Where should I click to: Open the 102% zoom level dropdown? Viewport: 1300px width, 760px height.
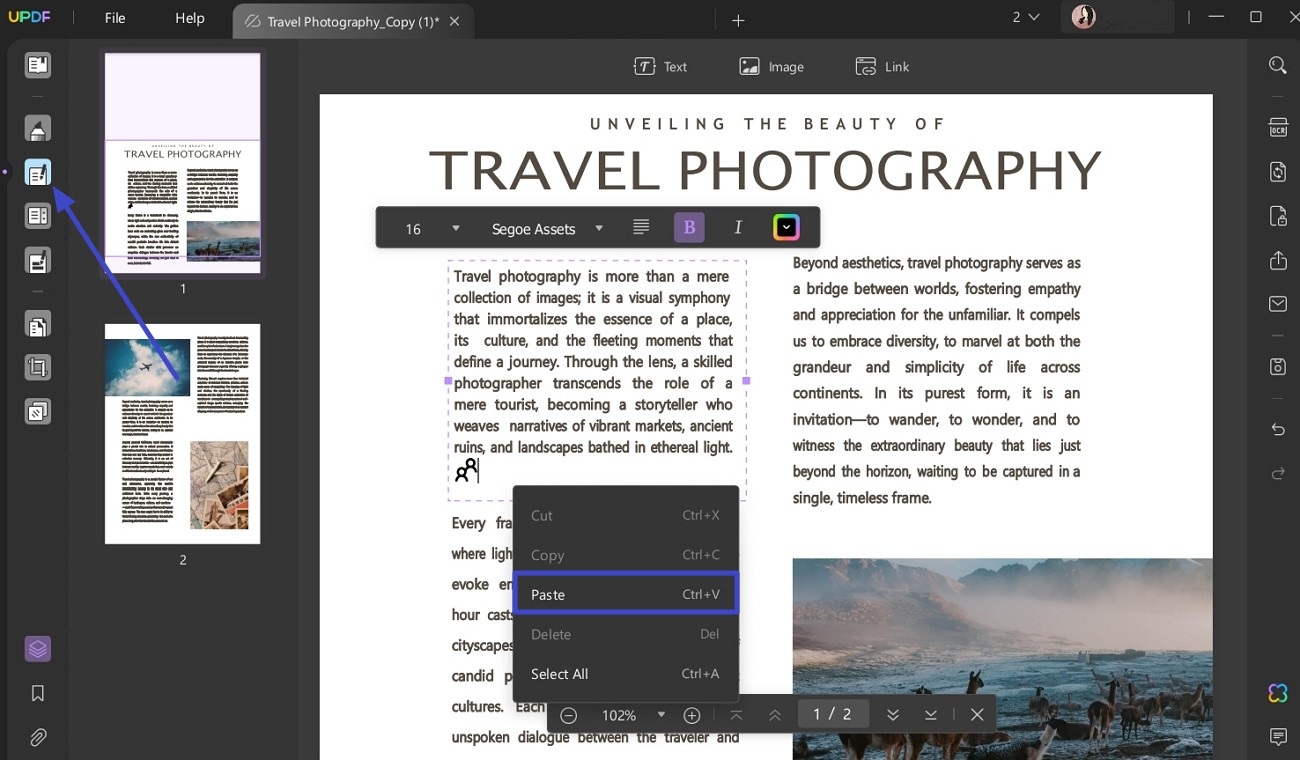661,715
